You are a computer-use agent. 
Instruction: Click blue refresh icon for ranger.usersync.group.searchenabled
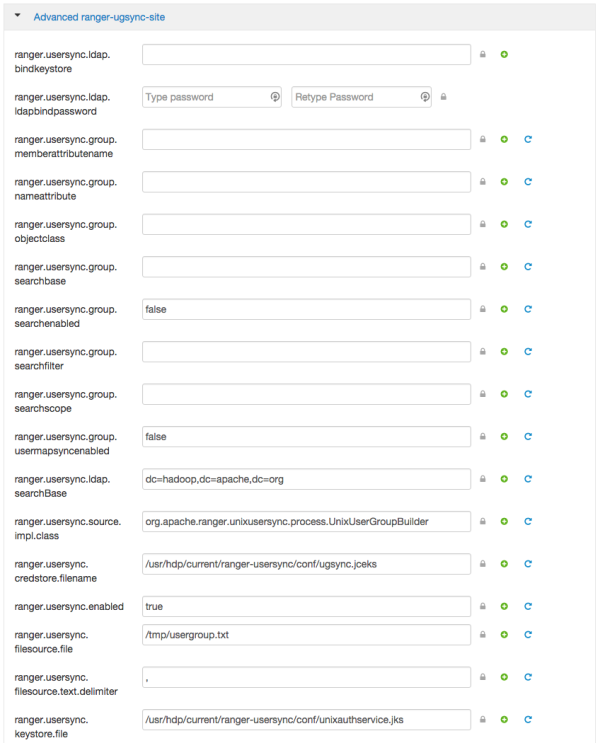tap(527, 309)
